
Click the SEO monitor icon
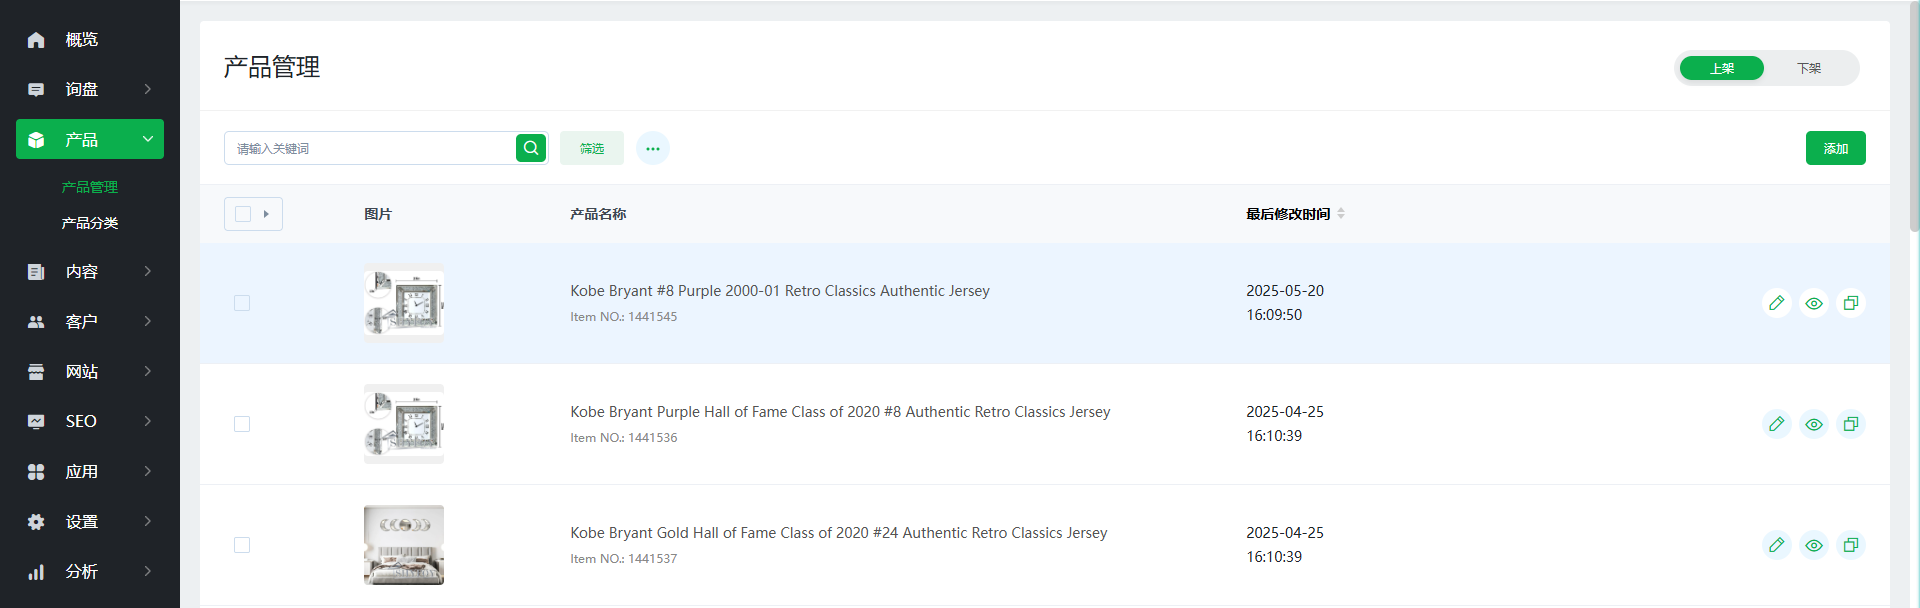[x=36, y=422]
